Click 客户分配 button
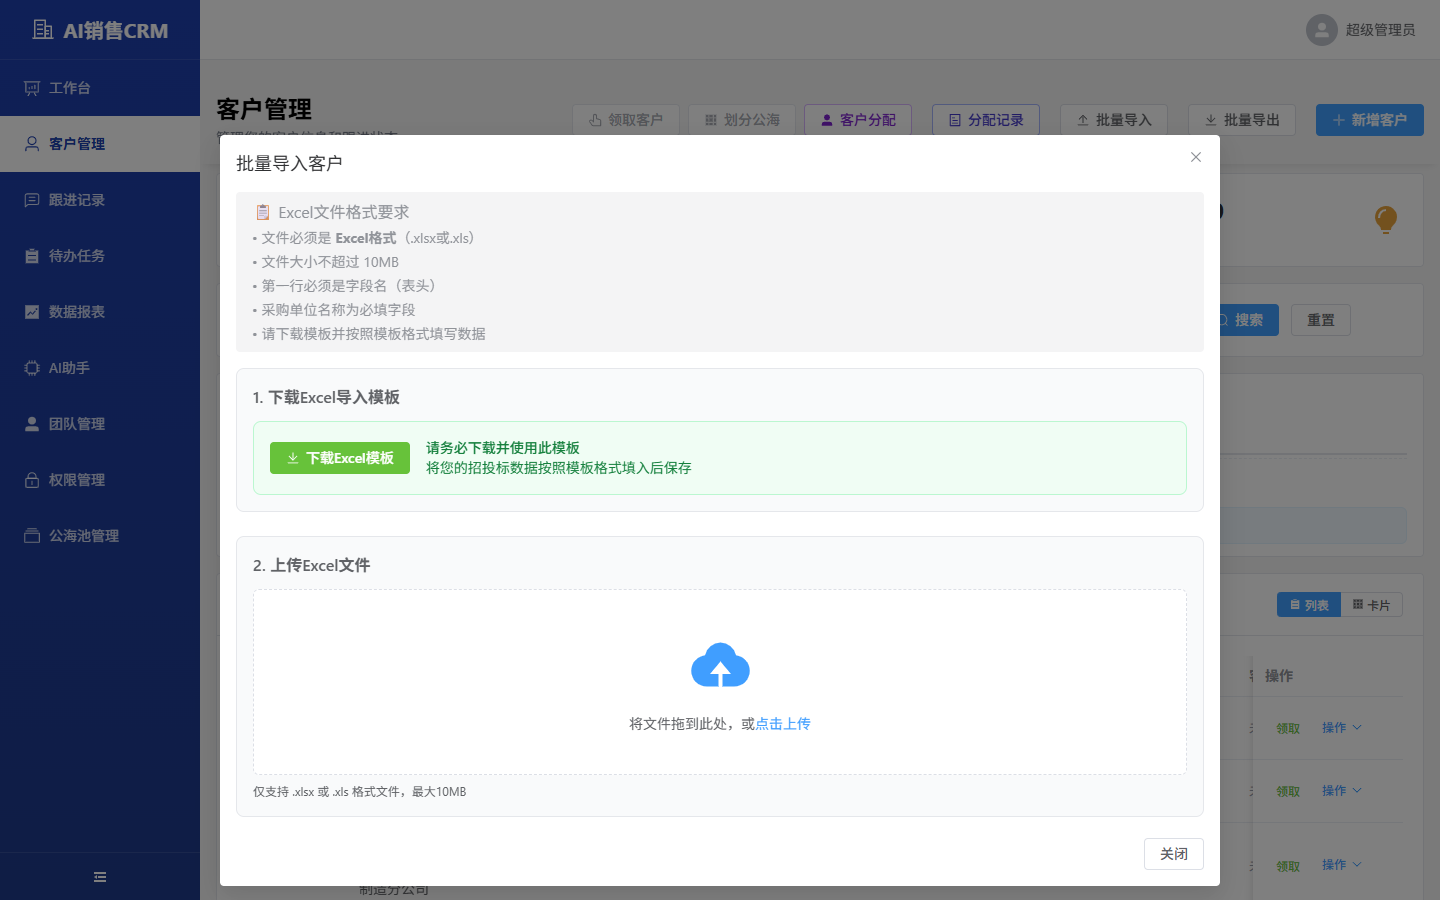Image resolution: width=1440 pixels, height=900 pixels. pyautogui.click(x=858, y=120)
